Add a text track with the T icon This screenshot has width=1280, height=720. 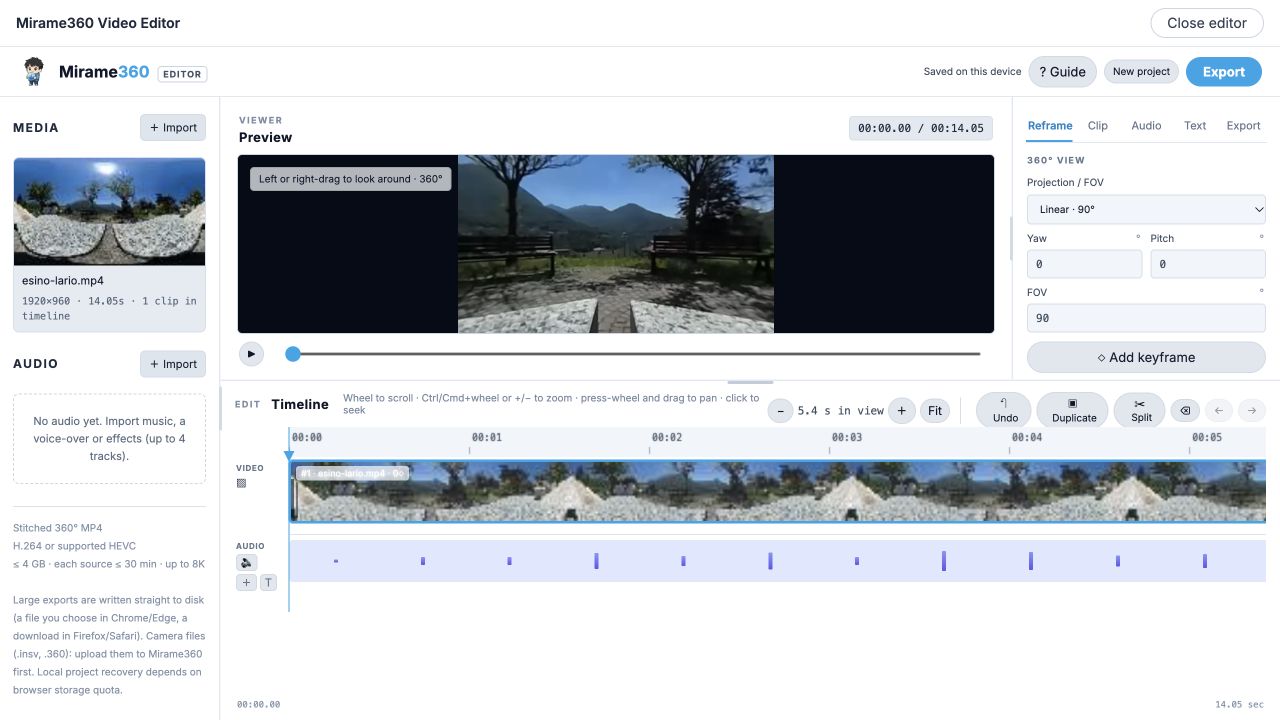coord(268,582)
